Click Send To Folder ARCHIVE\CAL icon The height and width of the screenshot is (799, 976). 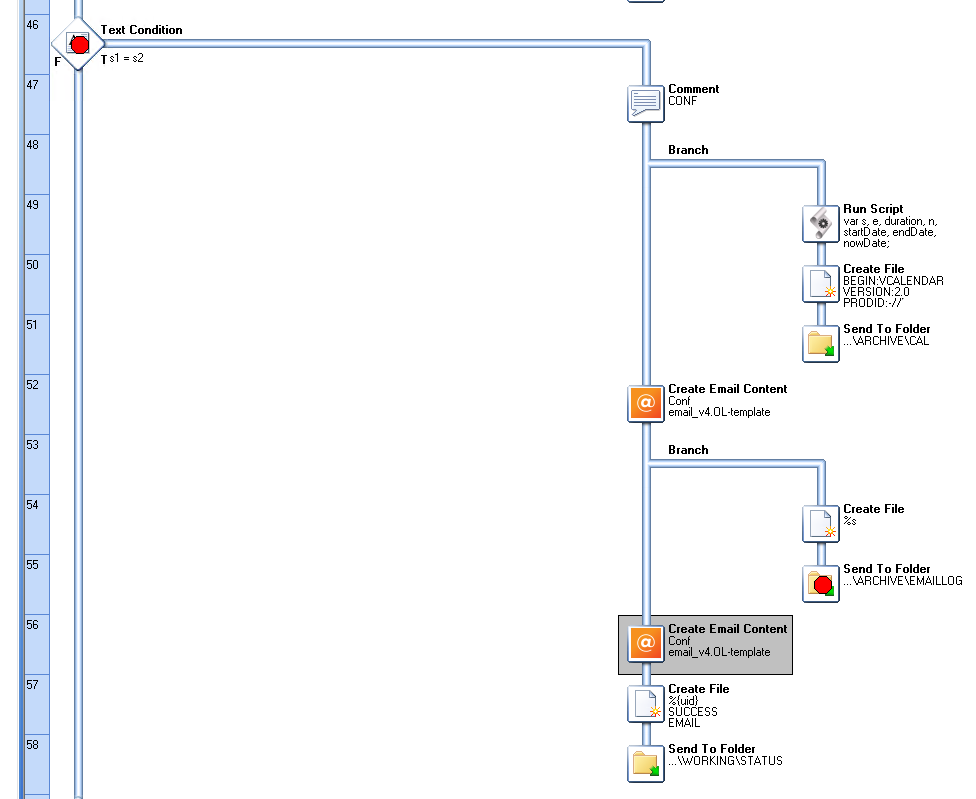coord(820,343)
